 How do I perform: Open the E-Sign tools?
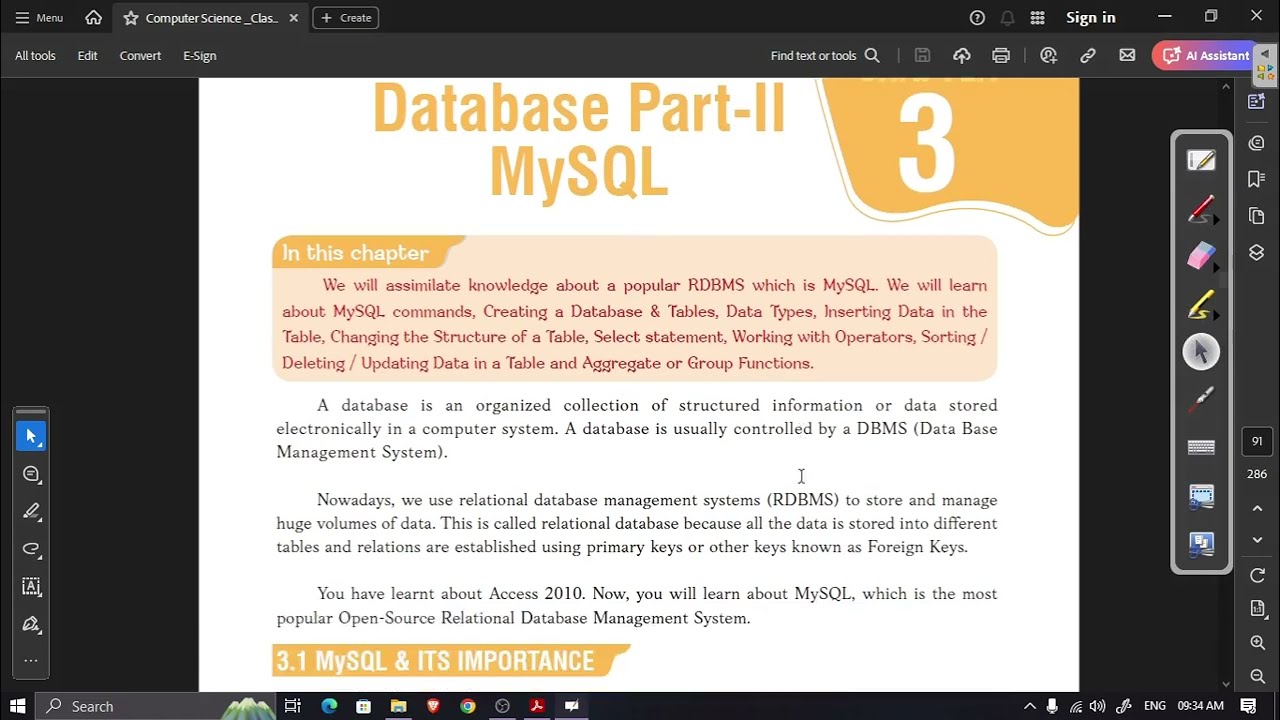[x=199, y=56]
